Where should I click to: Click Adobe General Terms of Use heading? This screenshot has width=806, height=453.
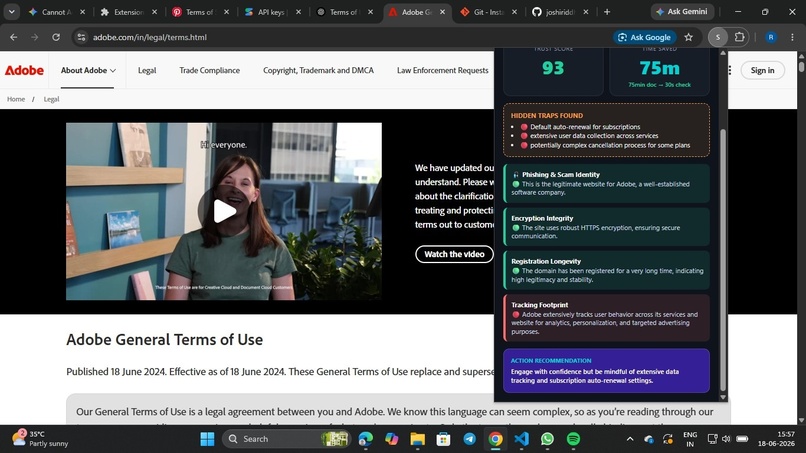click(164, 339)
